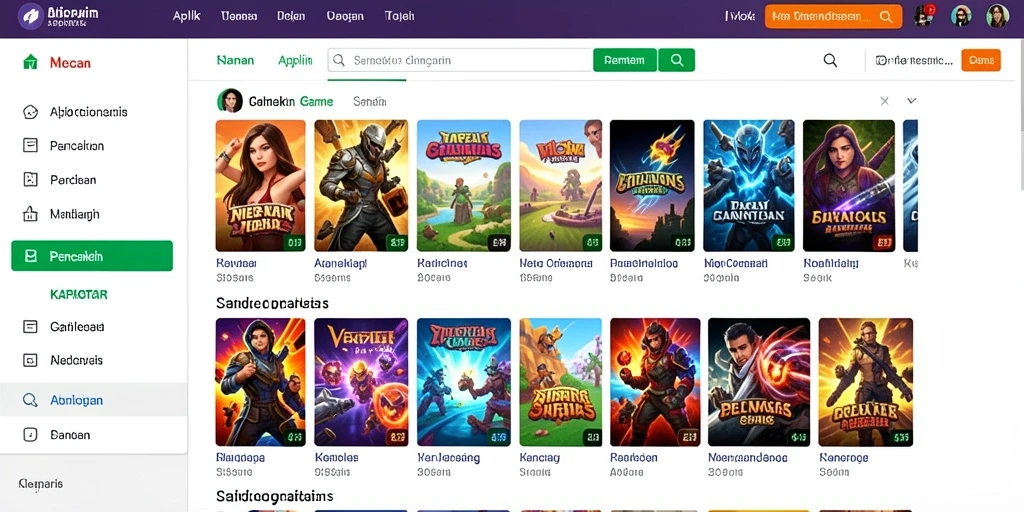
Task: Click the bag icon beside Maniiangh
Action: pyautogui.click(x=30, y=214)
